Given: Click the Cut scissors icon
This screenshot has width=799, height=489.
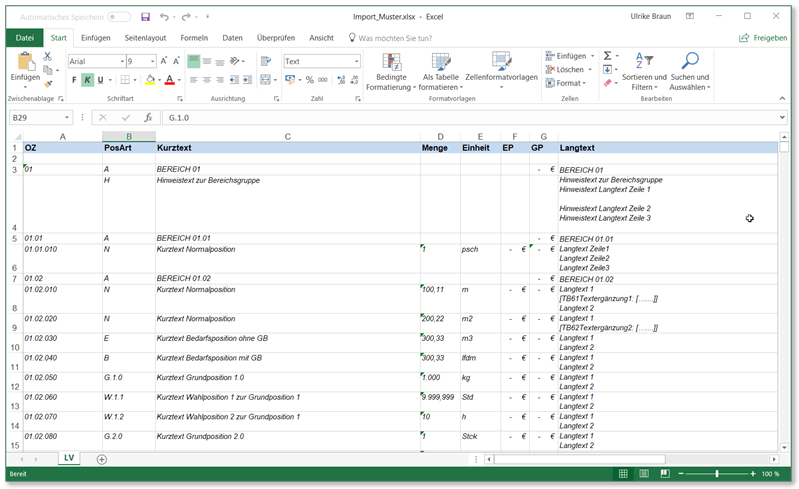Looking at the screenshot, I should coord(49,56).
